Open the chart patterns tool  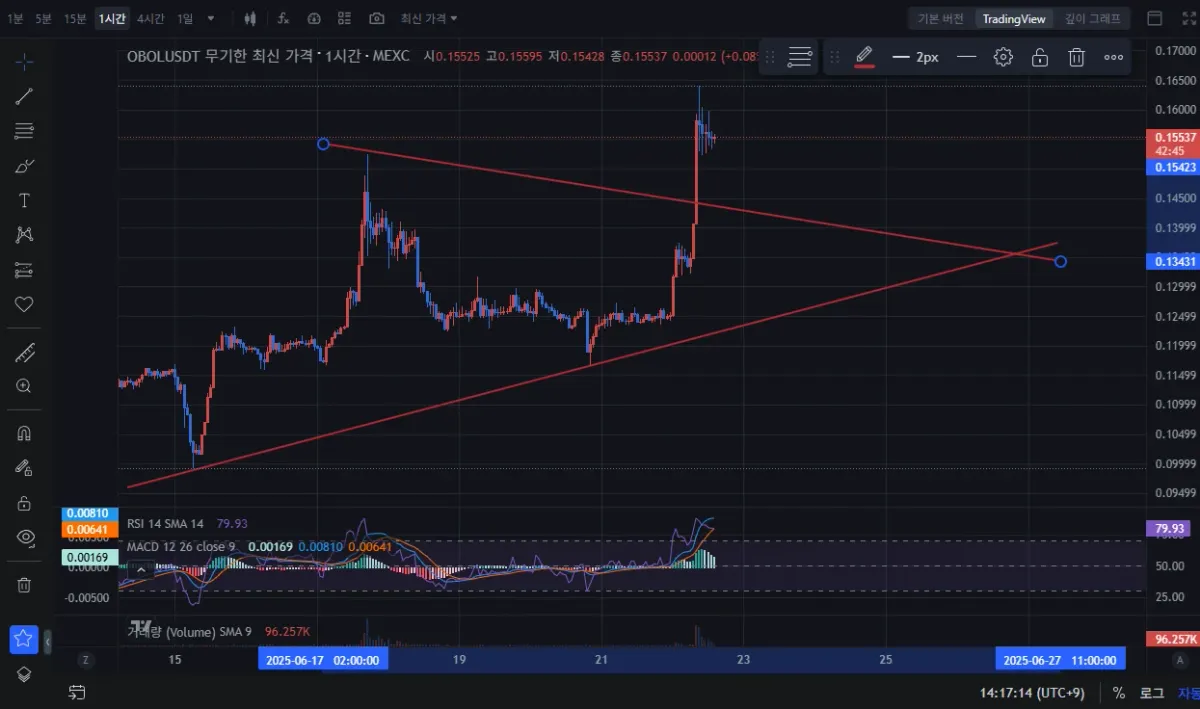pyautogui.click(x=24, y=235)
